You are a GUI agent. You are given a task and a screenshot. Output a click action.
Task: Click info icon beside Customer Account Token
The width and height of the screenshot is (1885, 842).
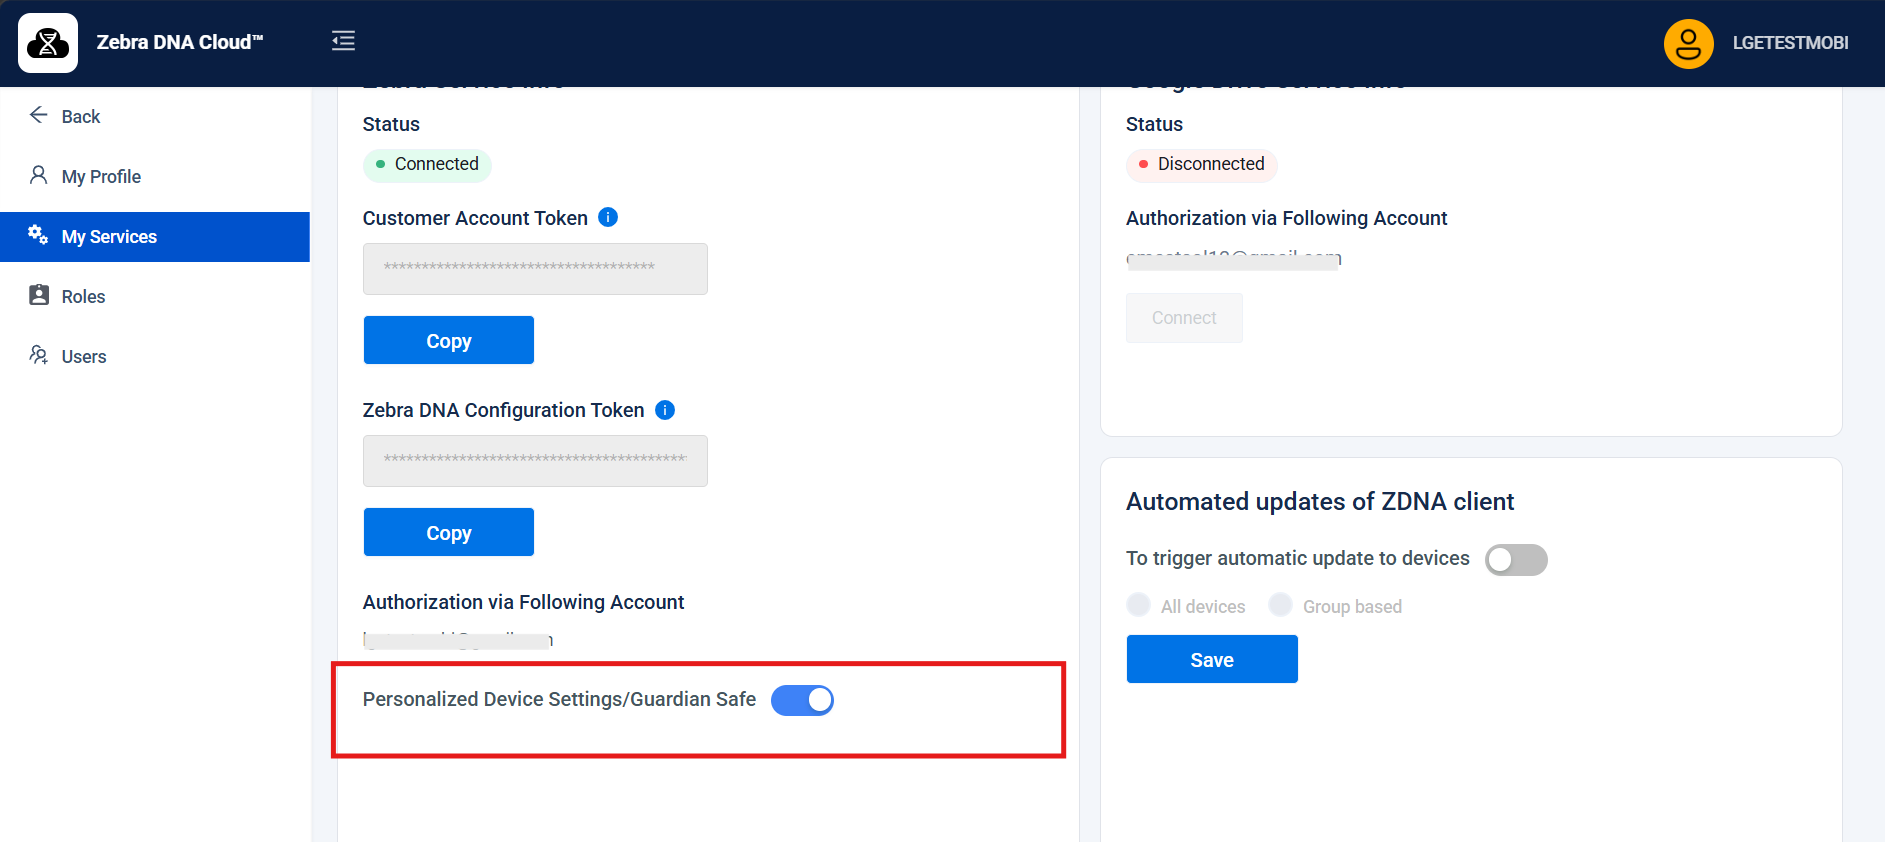click(608, 217)
